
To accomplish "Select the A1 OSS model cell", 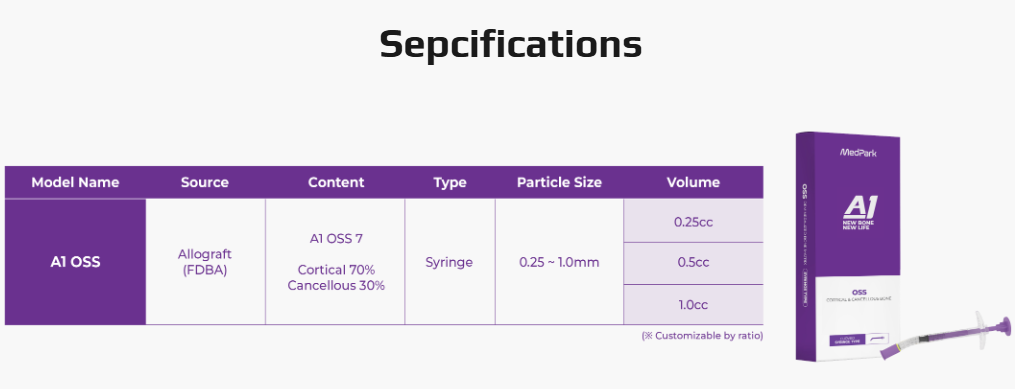I will click(75, 262).
